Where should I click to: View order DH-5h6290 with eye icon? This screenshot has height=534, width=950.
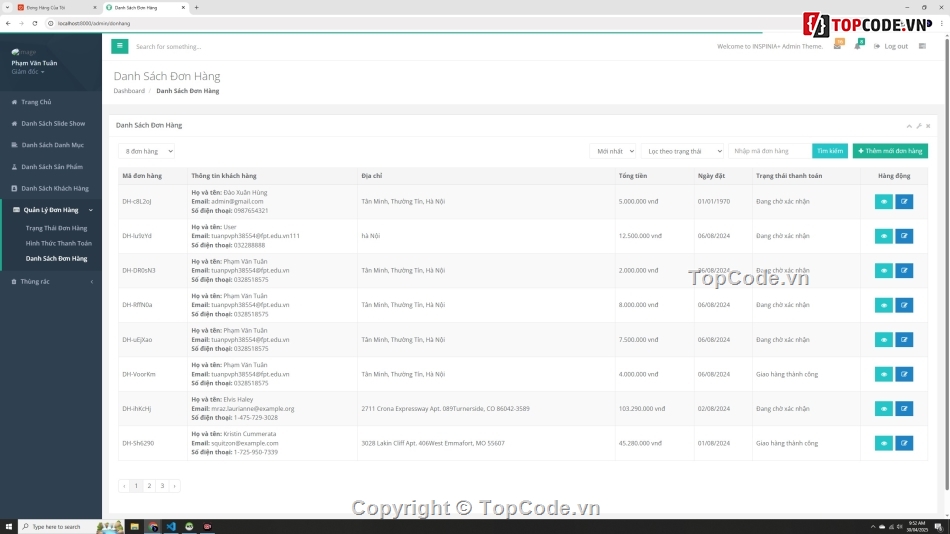883,443
